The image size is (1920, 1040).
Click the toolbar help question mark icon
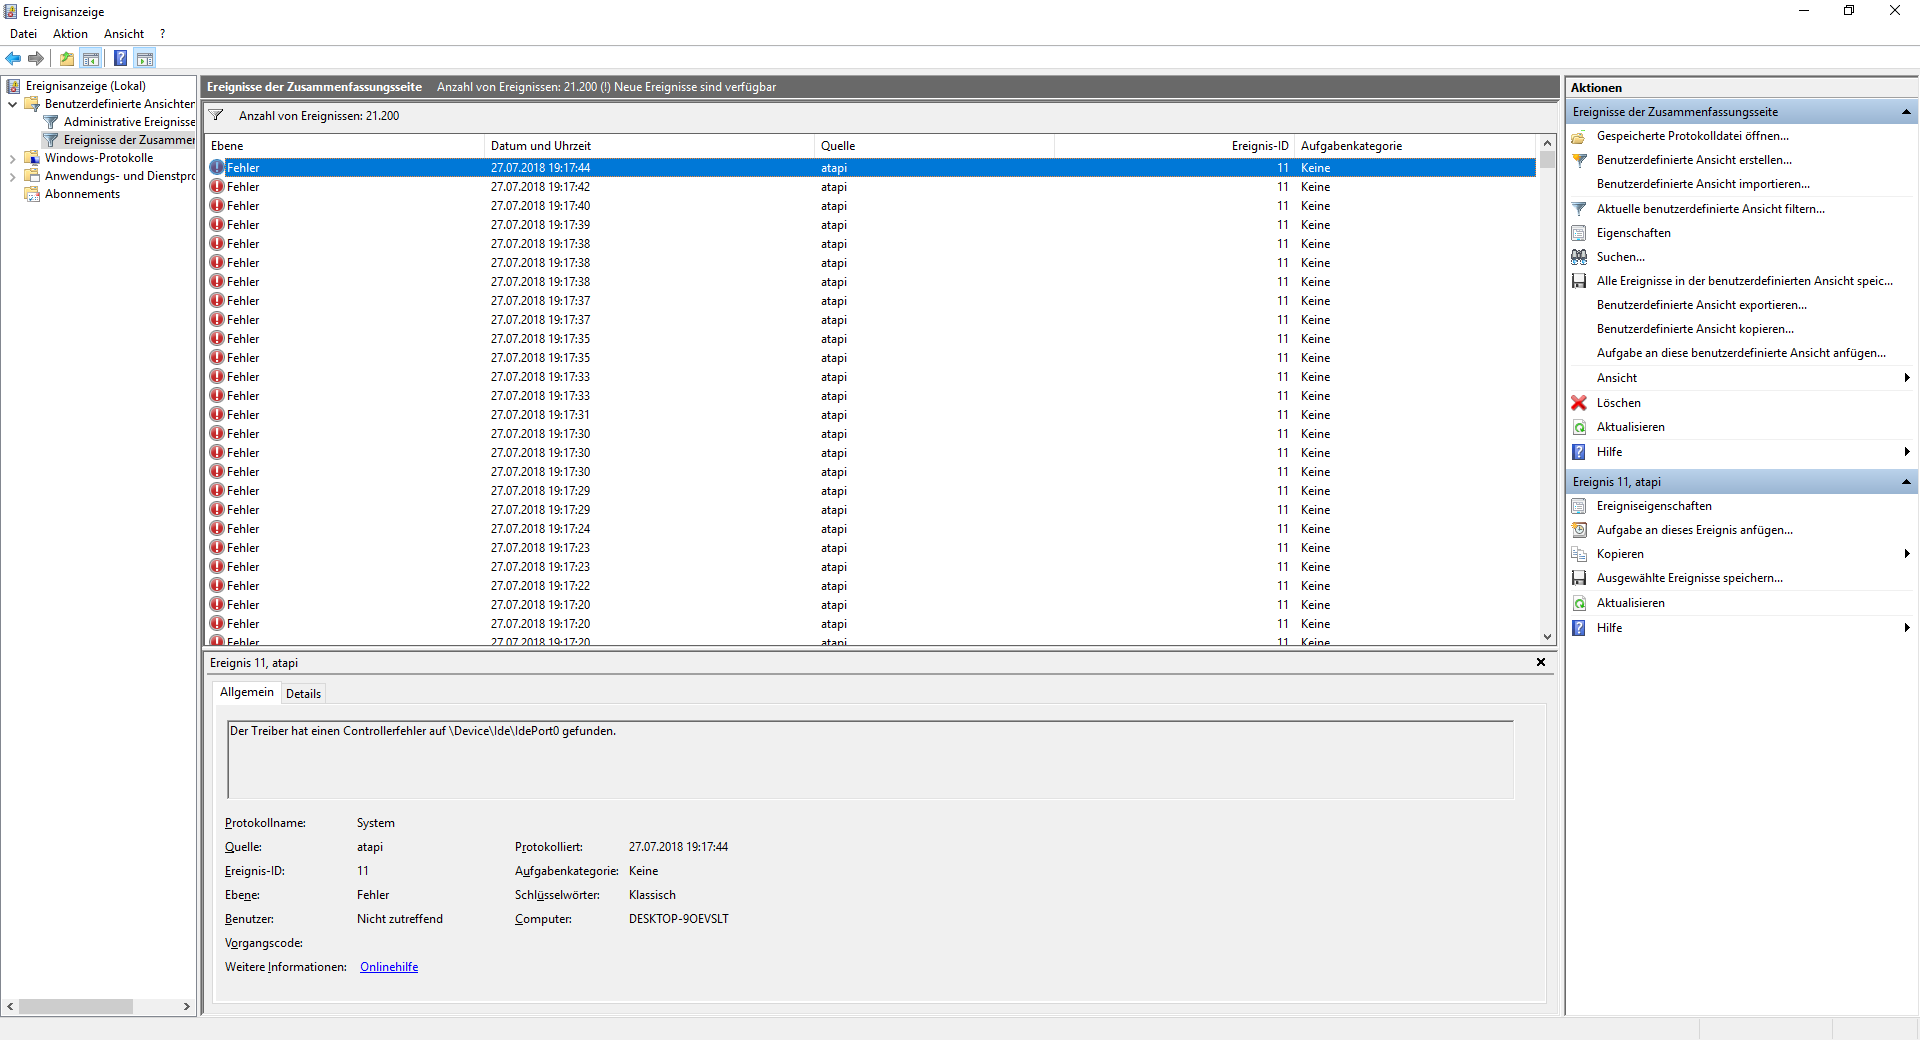[x=120, y=58]
